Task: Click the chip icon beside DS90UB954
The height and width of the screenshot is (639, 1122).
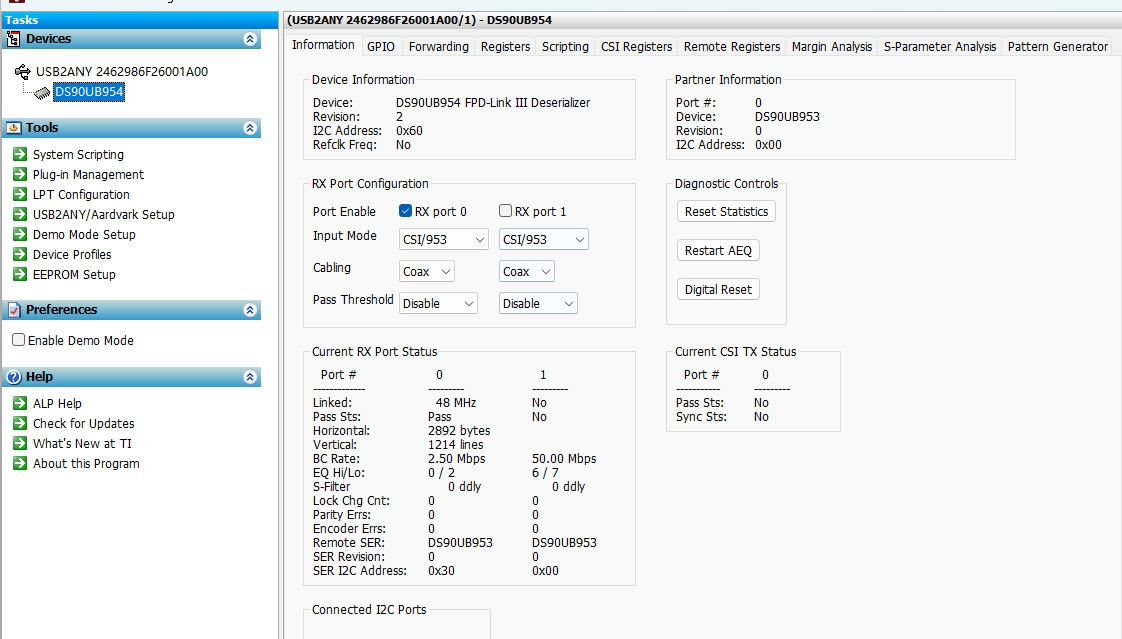Action: pyautogui.click(x=43, y=92)
